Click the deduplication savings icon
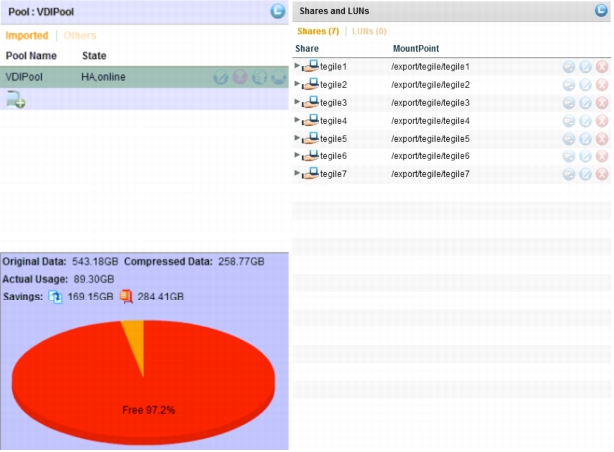This screenshot has height=452, width=614. coord(55,297)
